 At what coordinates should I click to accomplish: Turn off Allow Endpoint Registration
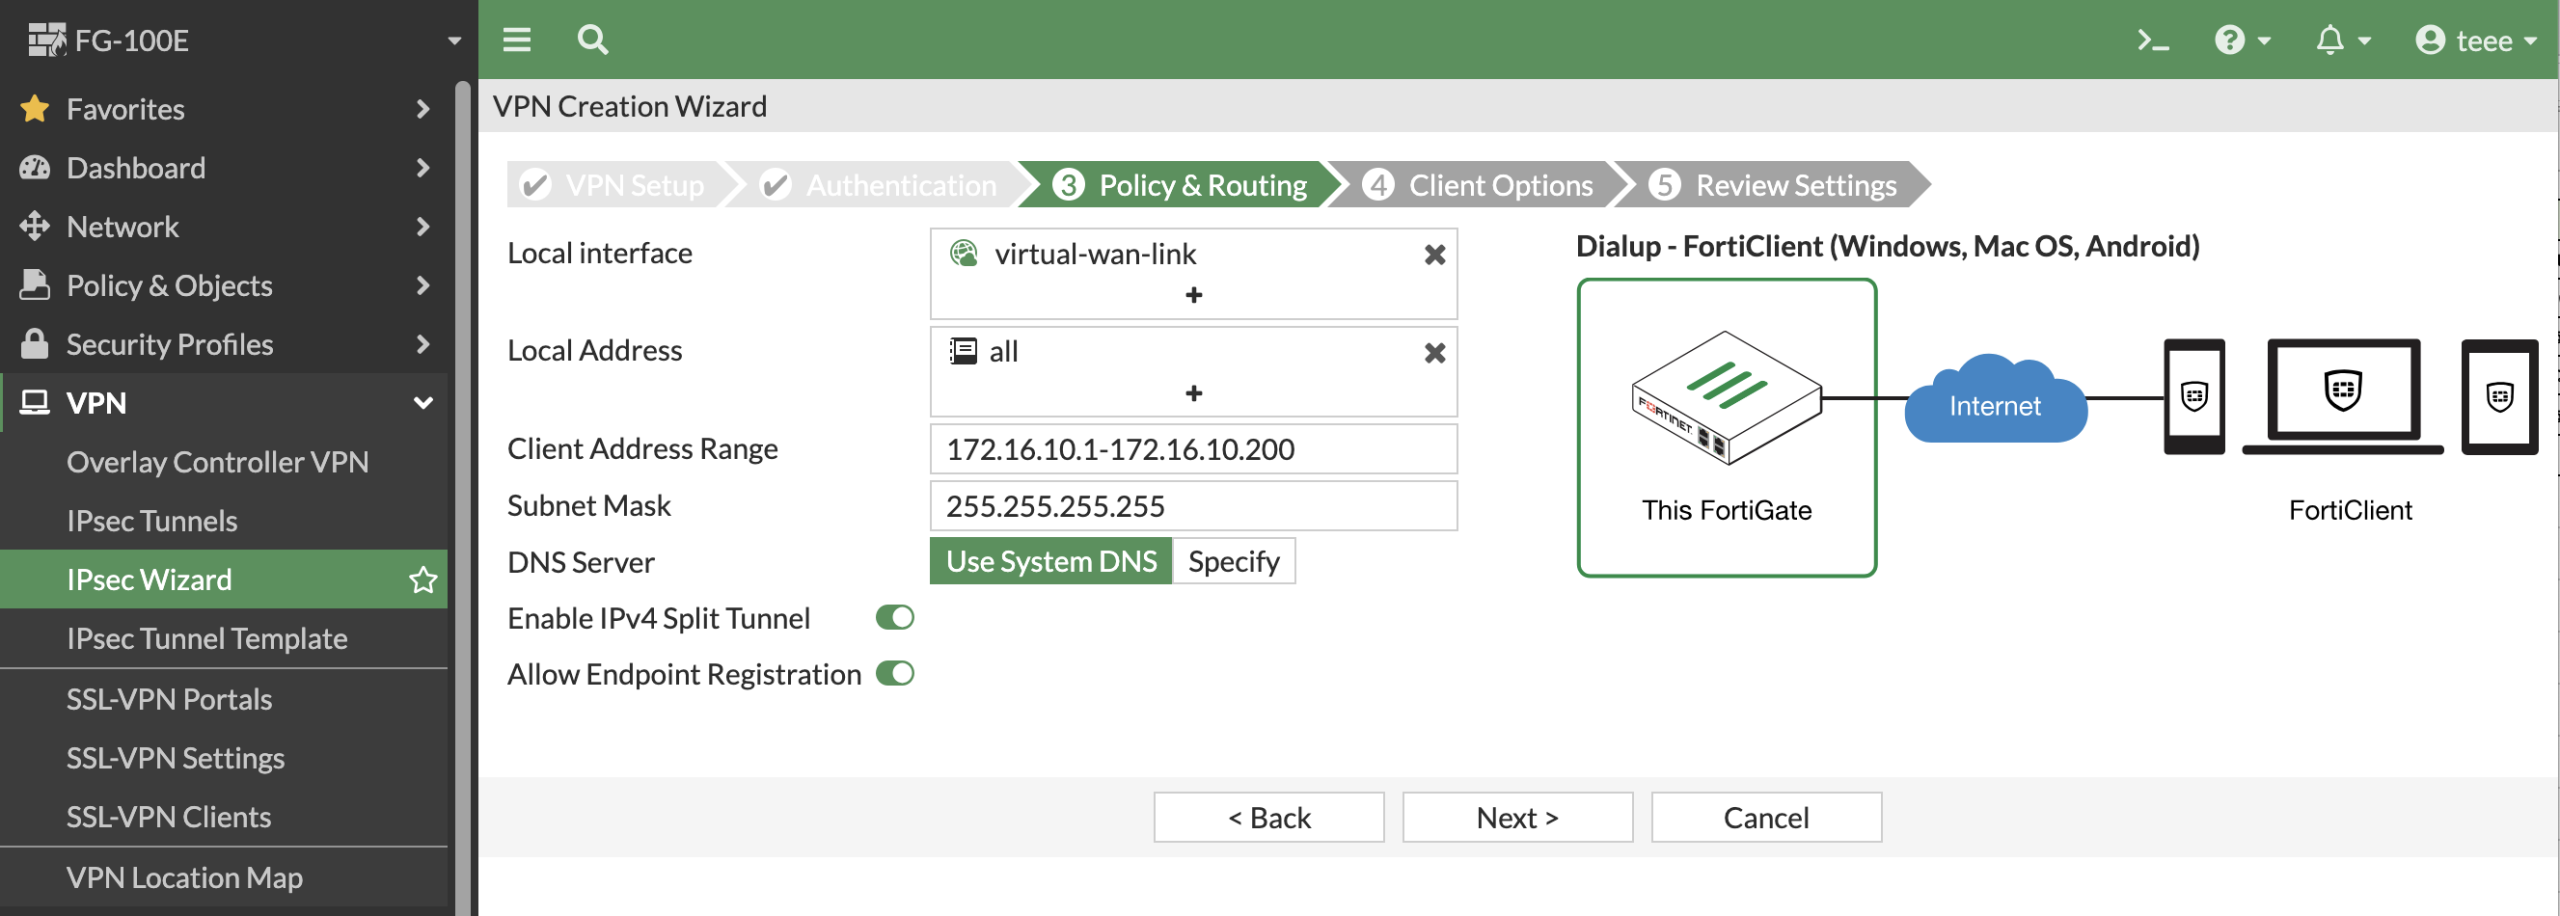click(x=894, y=674)
